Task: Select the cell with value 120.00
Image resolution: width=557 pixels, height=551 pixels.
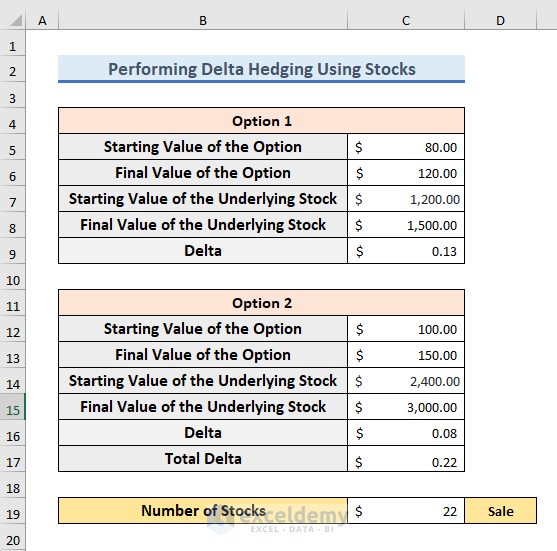Action: point(406,173)
